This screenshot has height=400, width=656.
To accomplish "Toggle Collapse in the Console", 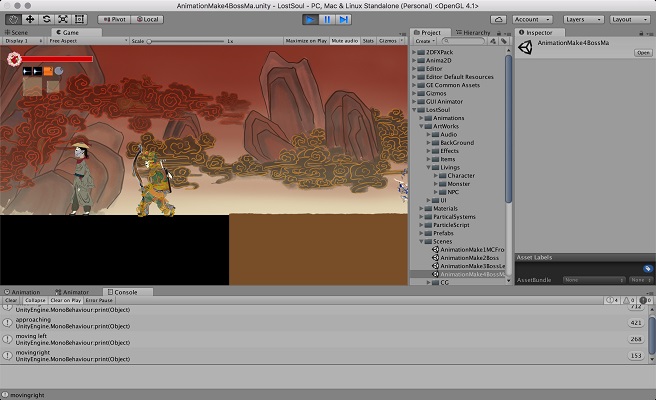I will tap(35, 300).
